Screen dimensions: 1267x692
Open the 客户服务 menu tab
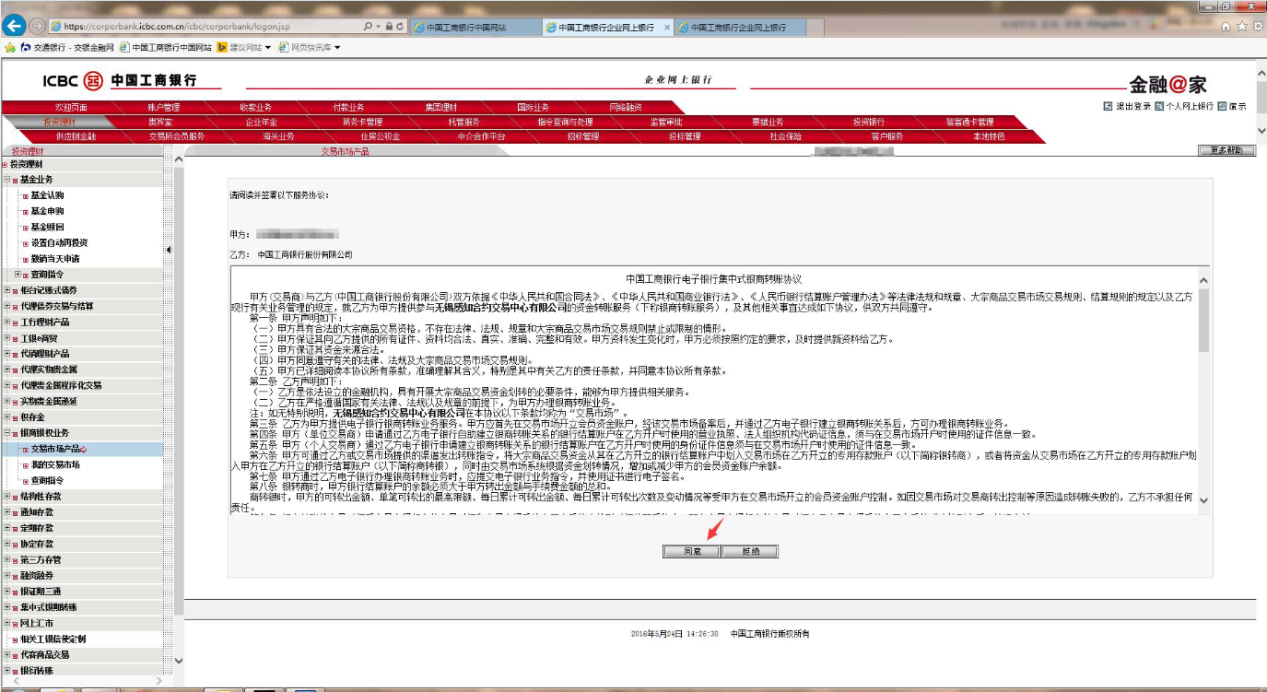tap(887, 136)
